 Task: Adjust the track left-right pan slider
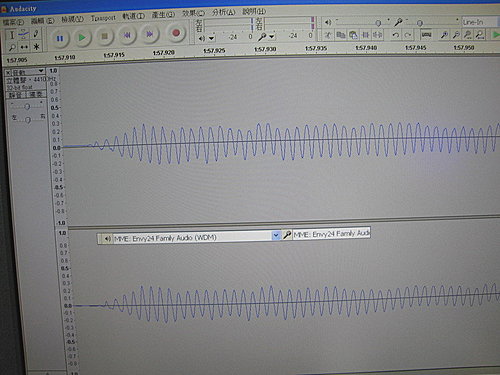[x=28, y=119]
